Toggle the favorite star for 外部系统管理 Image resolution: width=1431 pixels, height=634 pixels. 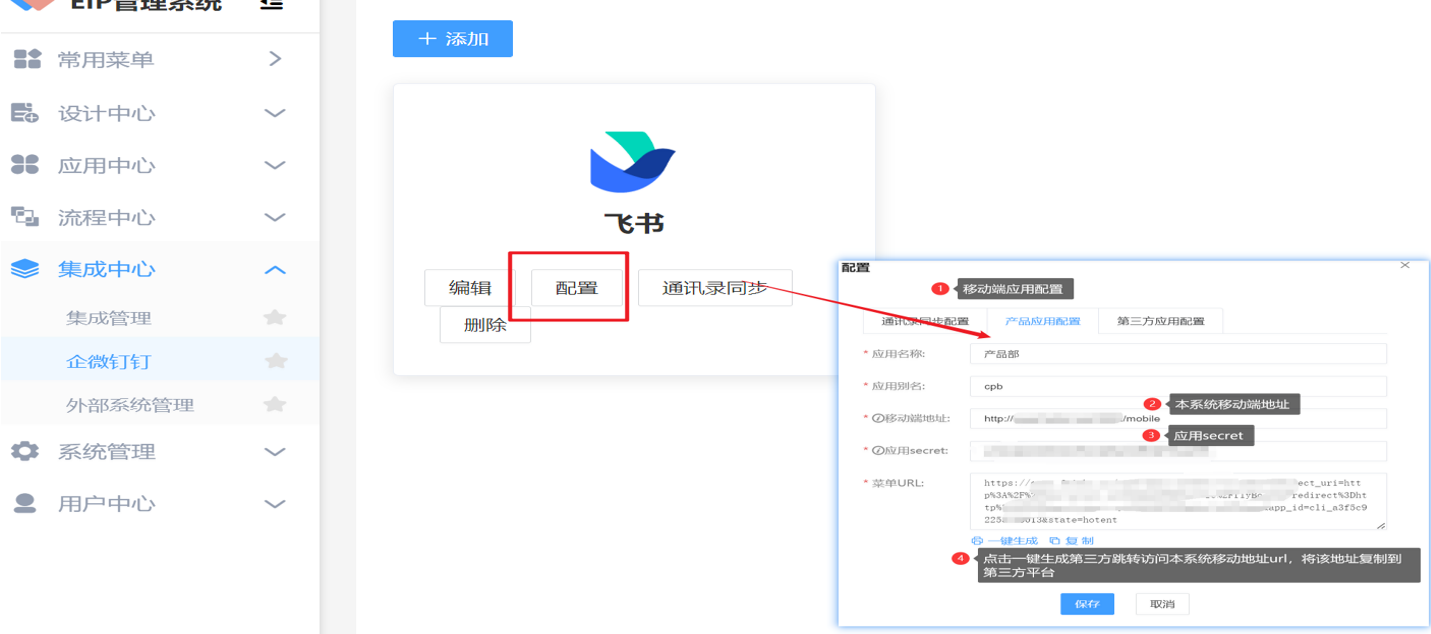275,405
